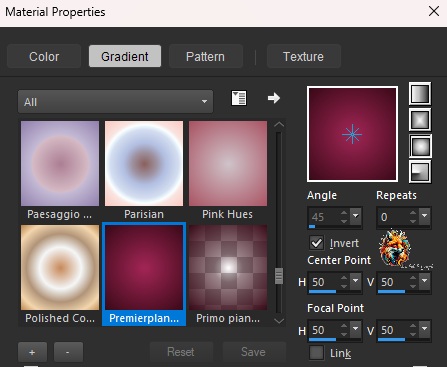This screenshot has height=367, width=447.
Task: Select the Parisian gradient thumbnail
Action: click(144, 163)
